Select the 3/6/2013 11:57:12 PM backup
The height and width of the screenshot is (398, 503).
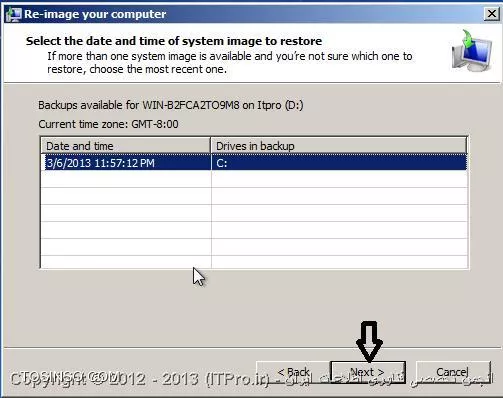[254, 163]
